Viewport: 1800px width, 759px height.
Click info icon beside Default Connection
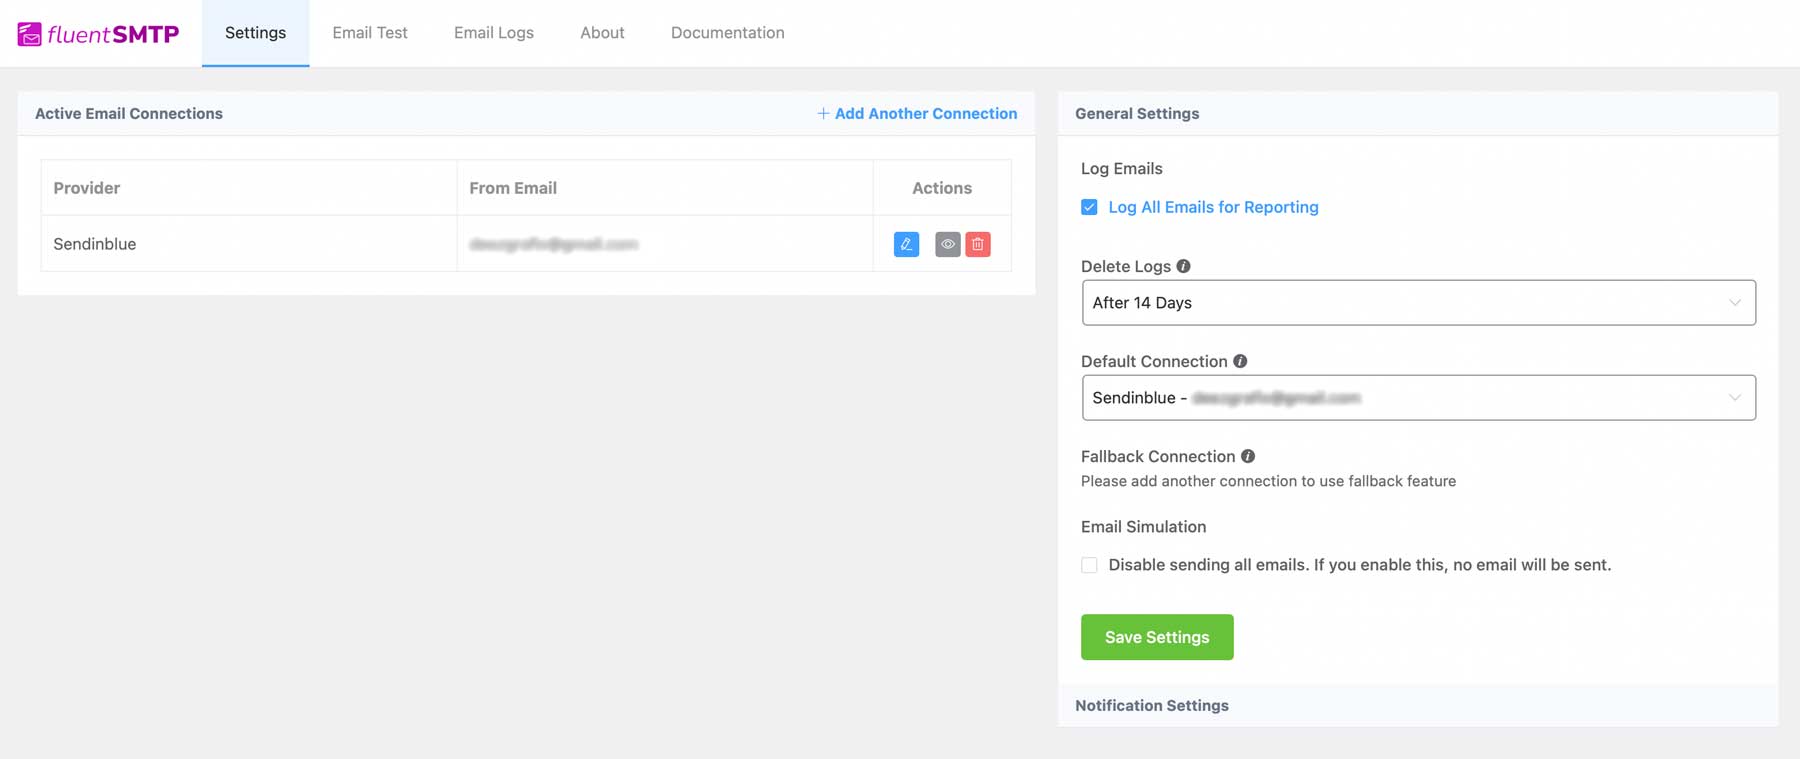(1240, 361)
